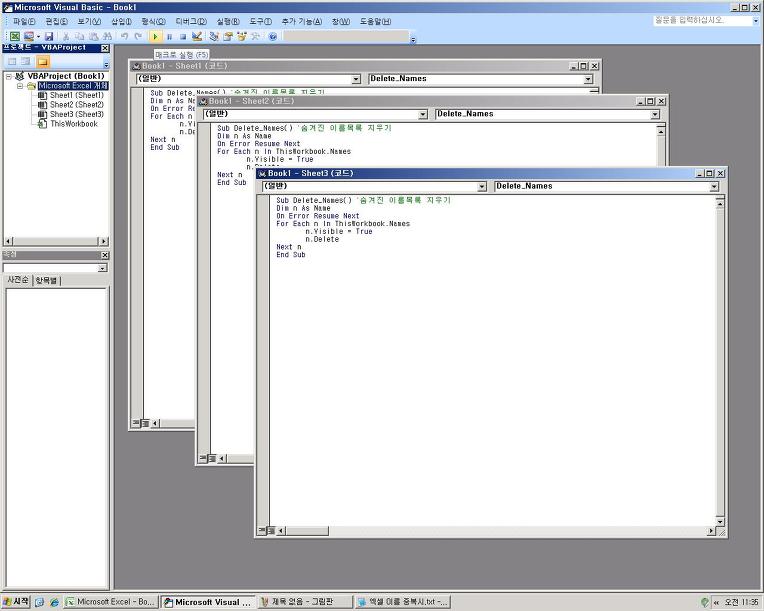Click the help question mark icon
This screenshot has width=764, height=611.
pyautogui.click(x=273, y=36)
